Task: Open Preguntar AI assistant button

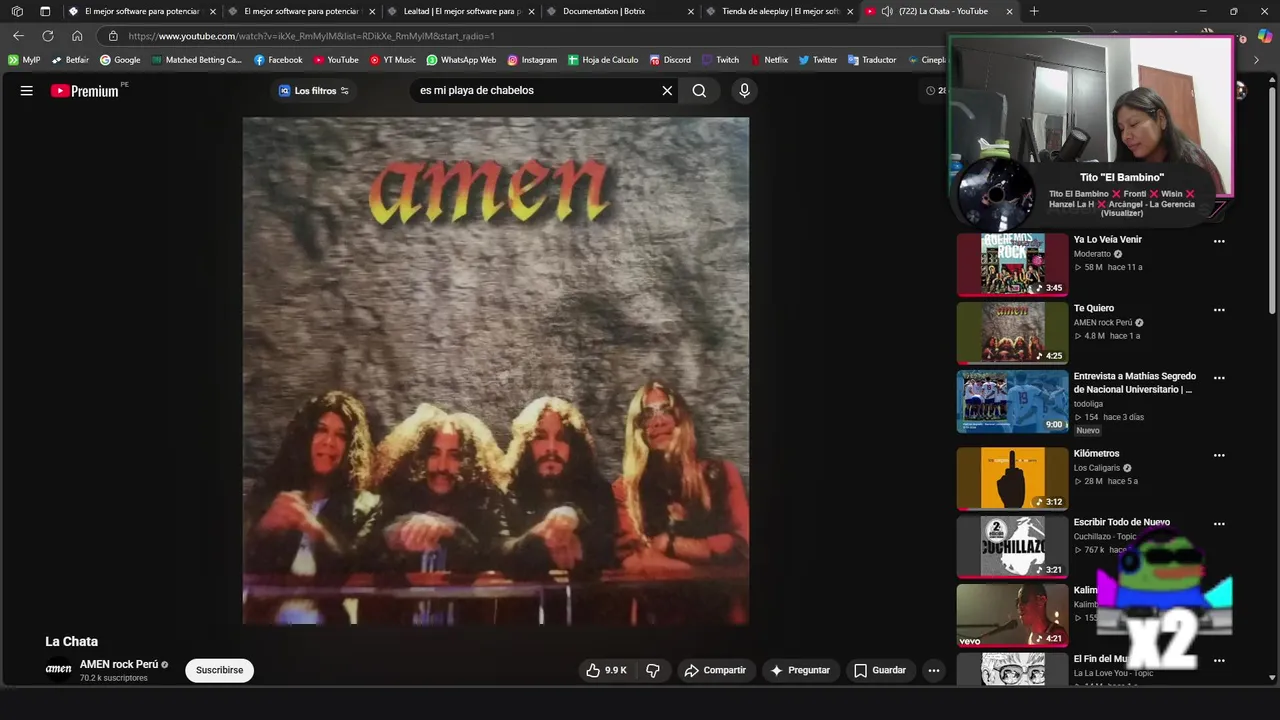Action: pos(800,670)
